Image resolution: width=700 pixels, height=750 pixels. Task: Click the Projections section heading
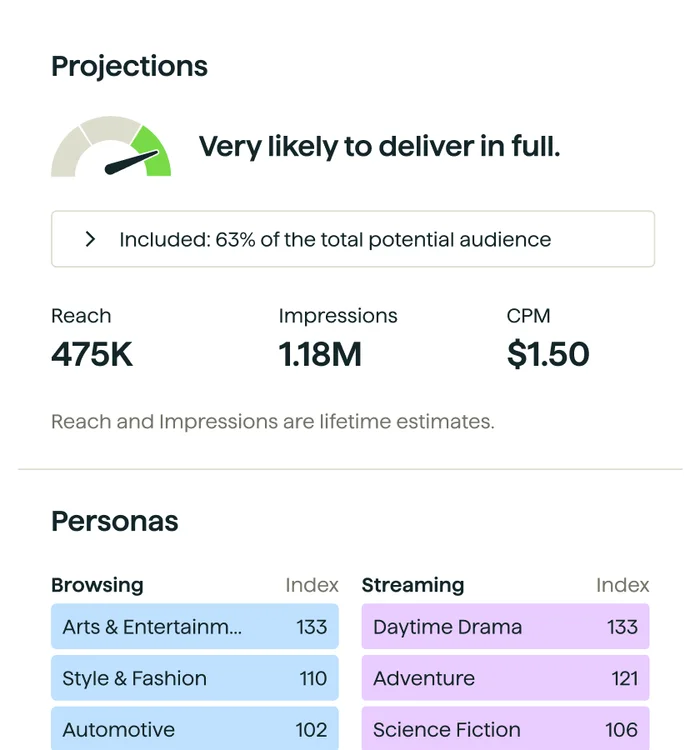click(x=130, y=67)
